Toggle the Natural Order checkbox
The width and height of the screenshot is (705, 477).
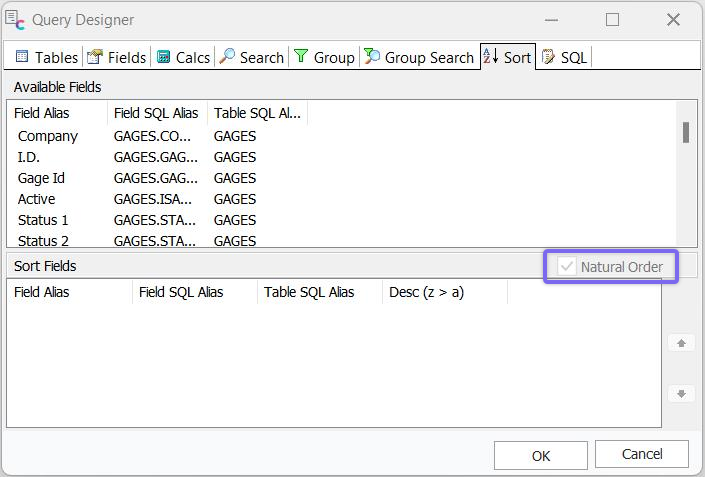568,267
